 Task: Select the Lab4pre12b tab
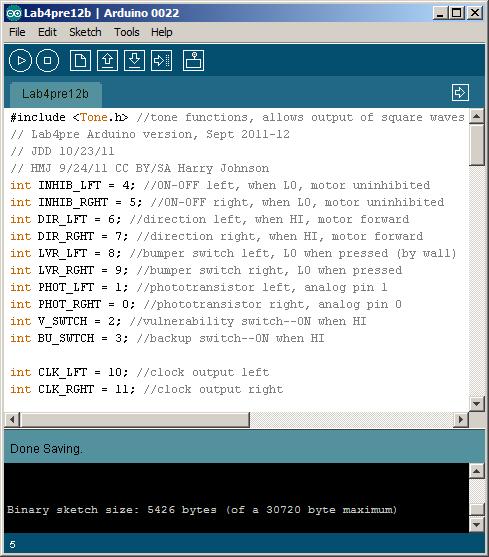click(56, 94)
